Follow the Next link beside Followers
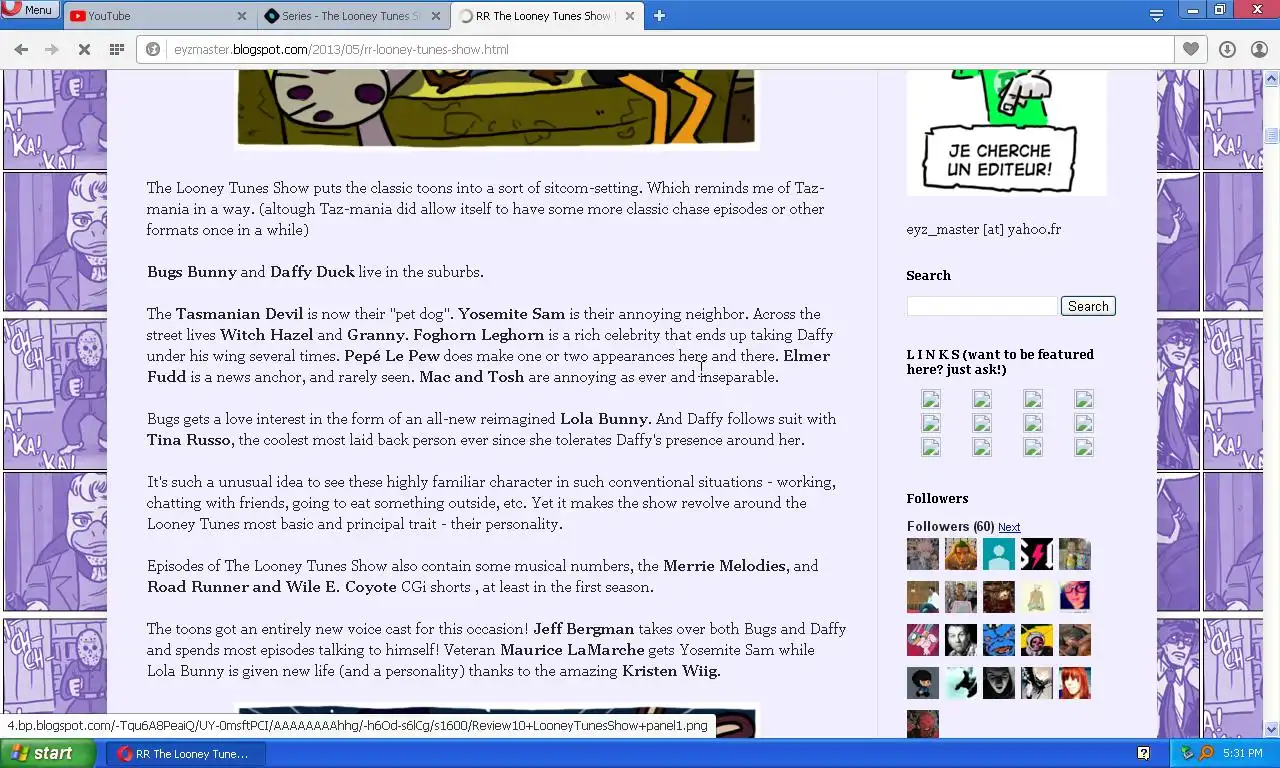 tap(1009, 527)
